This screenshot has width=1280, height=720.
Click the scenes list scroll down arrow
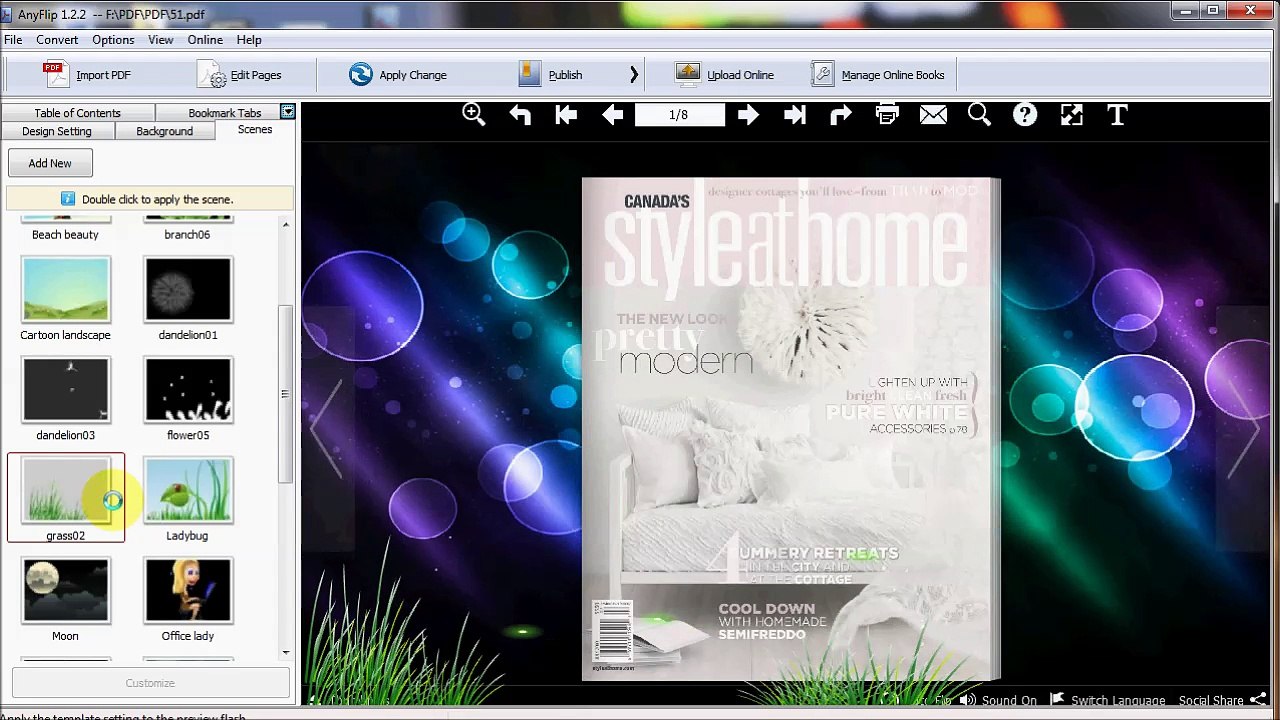(286, 652)
